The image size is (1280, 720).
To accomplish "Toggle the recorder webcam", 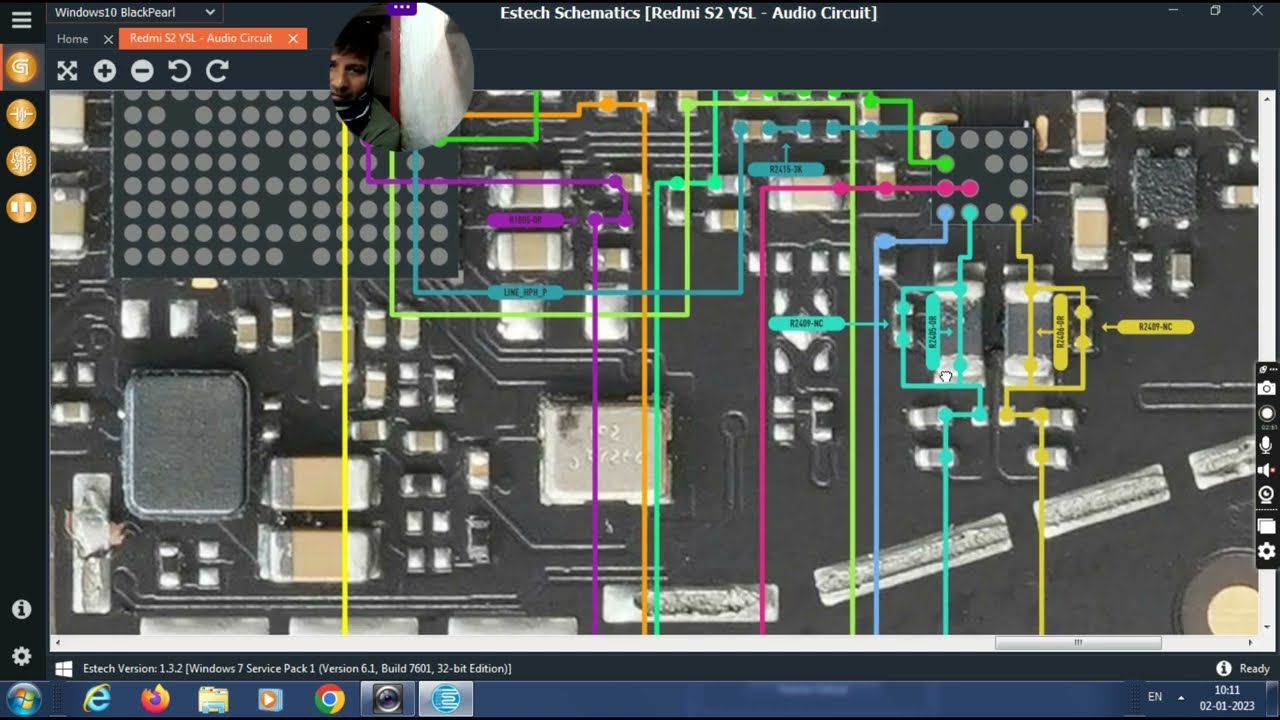I will tap(1267, 495).
